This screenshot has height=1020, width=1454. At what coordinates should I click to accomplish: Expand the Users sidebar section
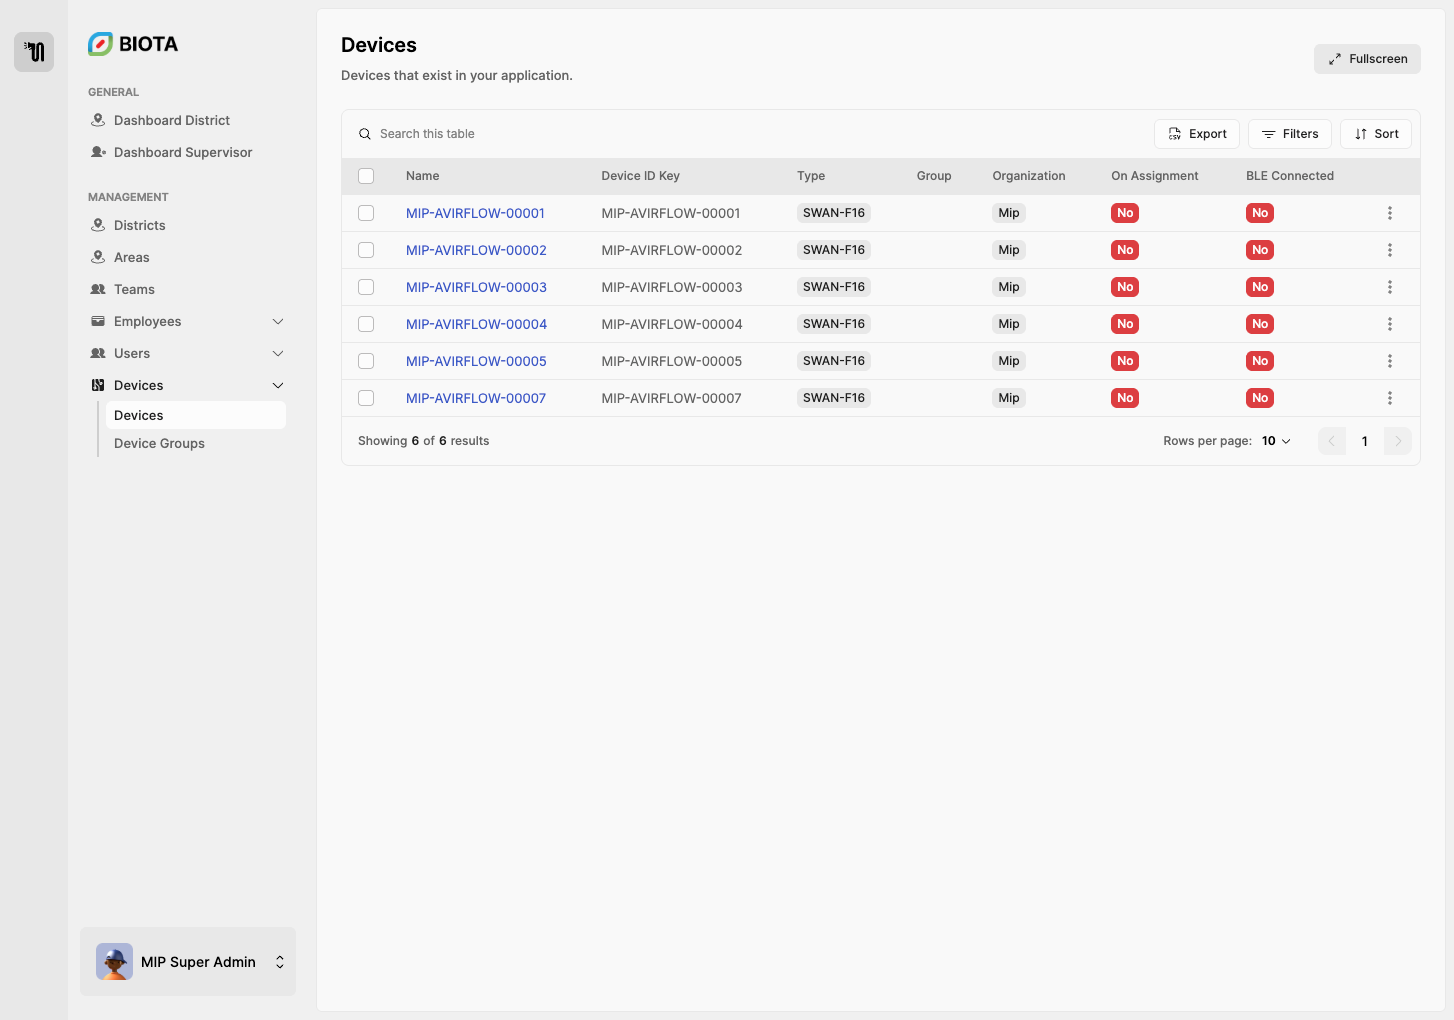click(x=278, y=353)
